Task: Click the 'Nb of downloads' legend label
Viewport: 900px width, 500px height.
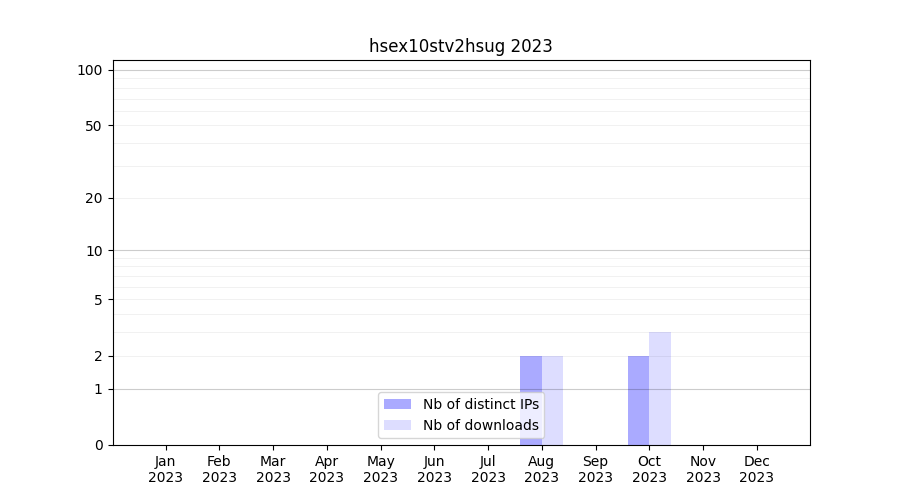Action: (480, 425)
